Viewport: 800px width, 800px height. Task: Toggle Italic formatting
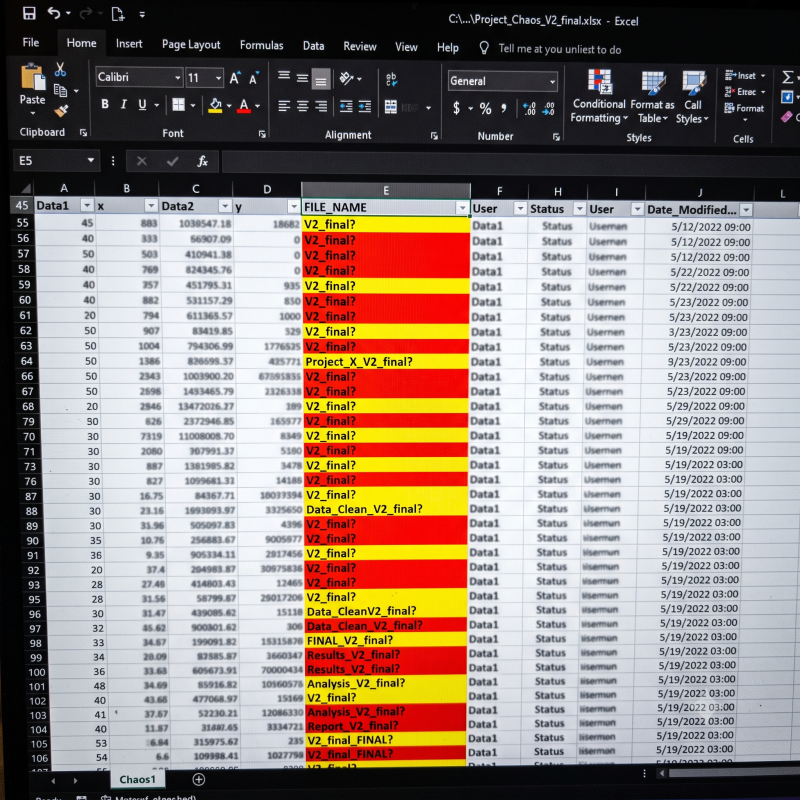pos(123,104)
